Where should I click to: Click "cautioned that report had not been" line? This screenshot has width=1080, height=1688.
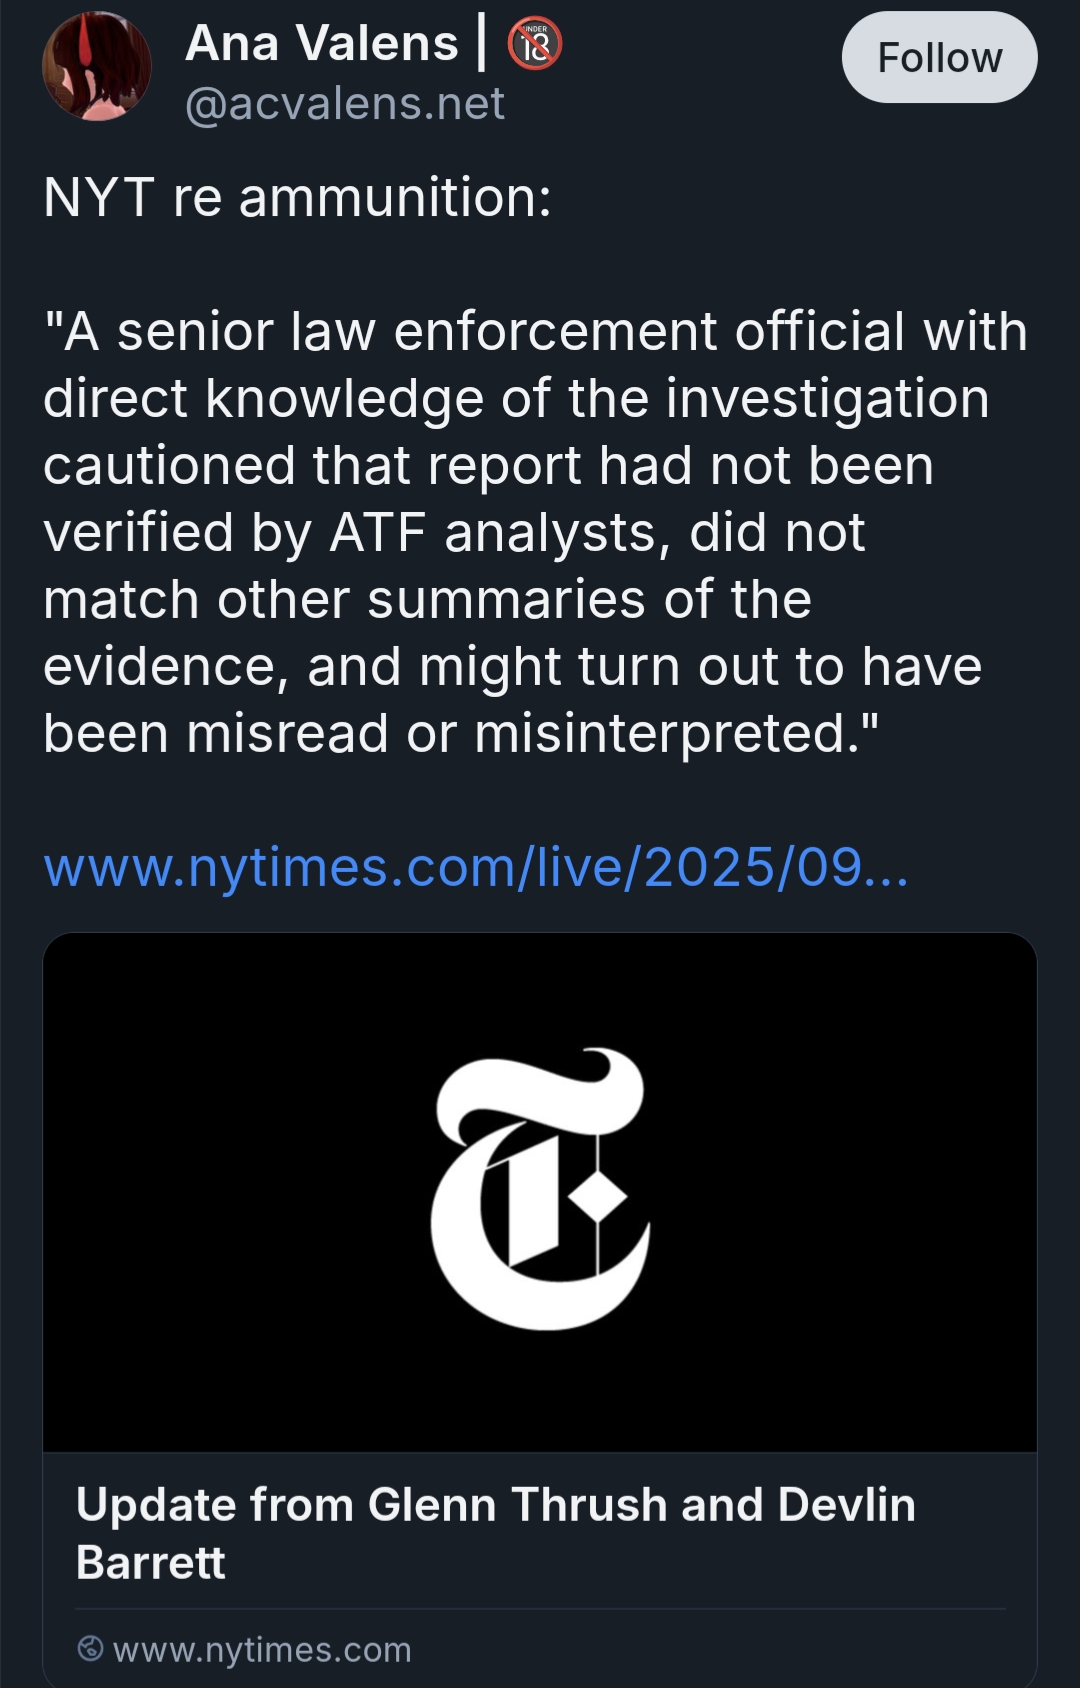click(488, 465)
